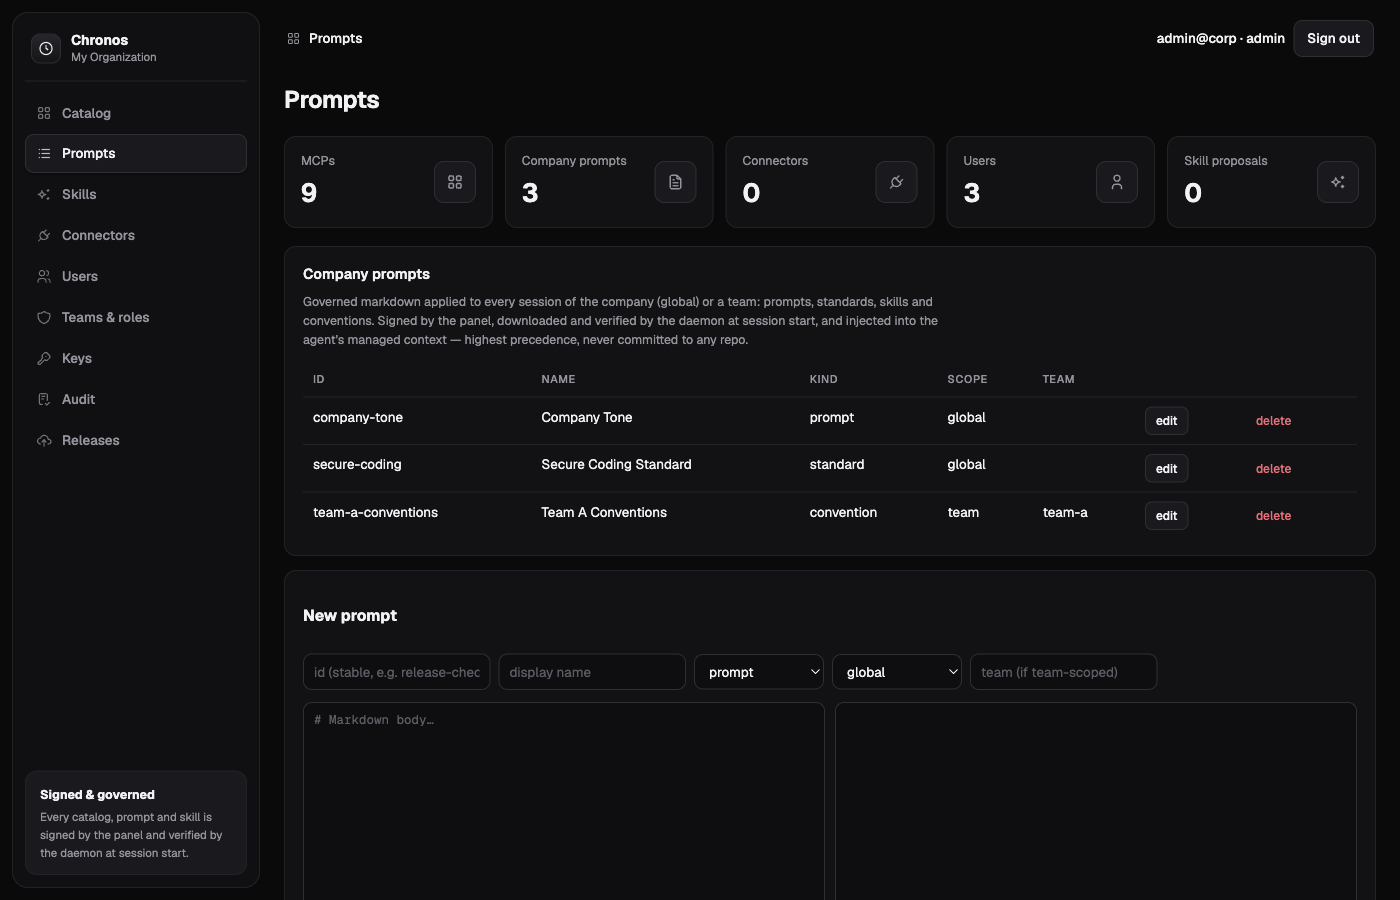Screen dimensions: 1400x900
Task: Click the Chronos clock logo icon
Action: point(46,48)
